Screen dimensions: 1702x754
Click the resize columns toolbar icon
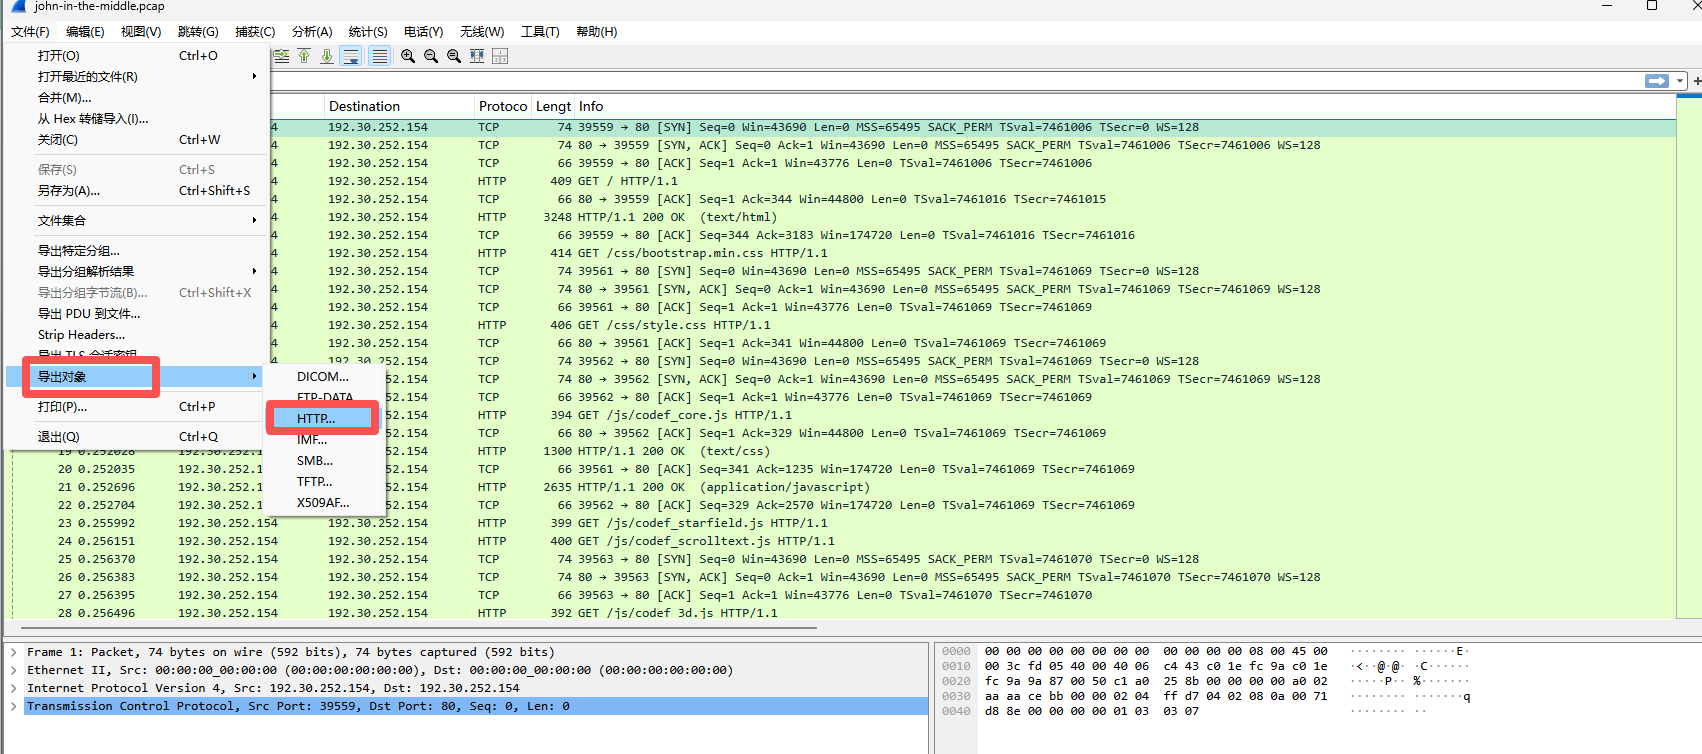pos(477,56)
